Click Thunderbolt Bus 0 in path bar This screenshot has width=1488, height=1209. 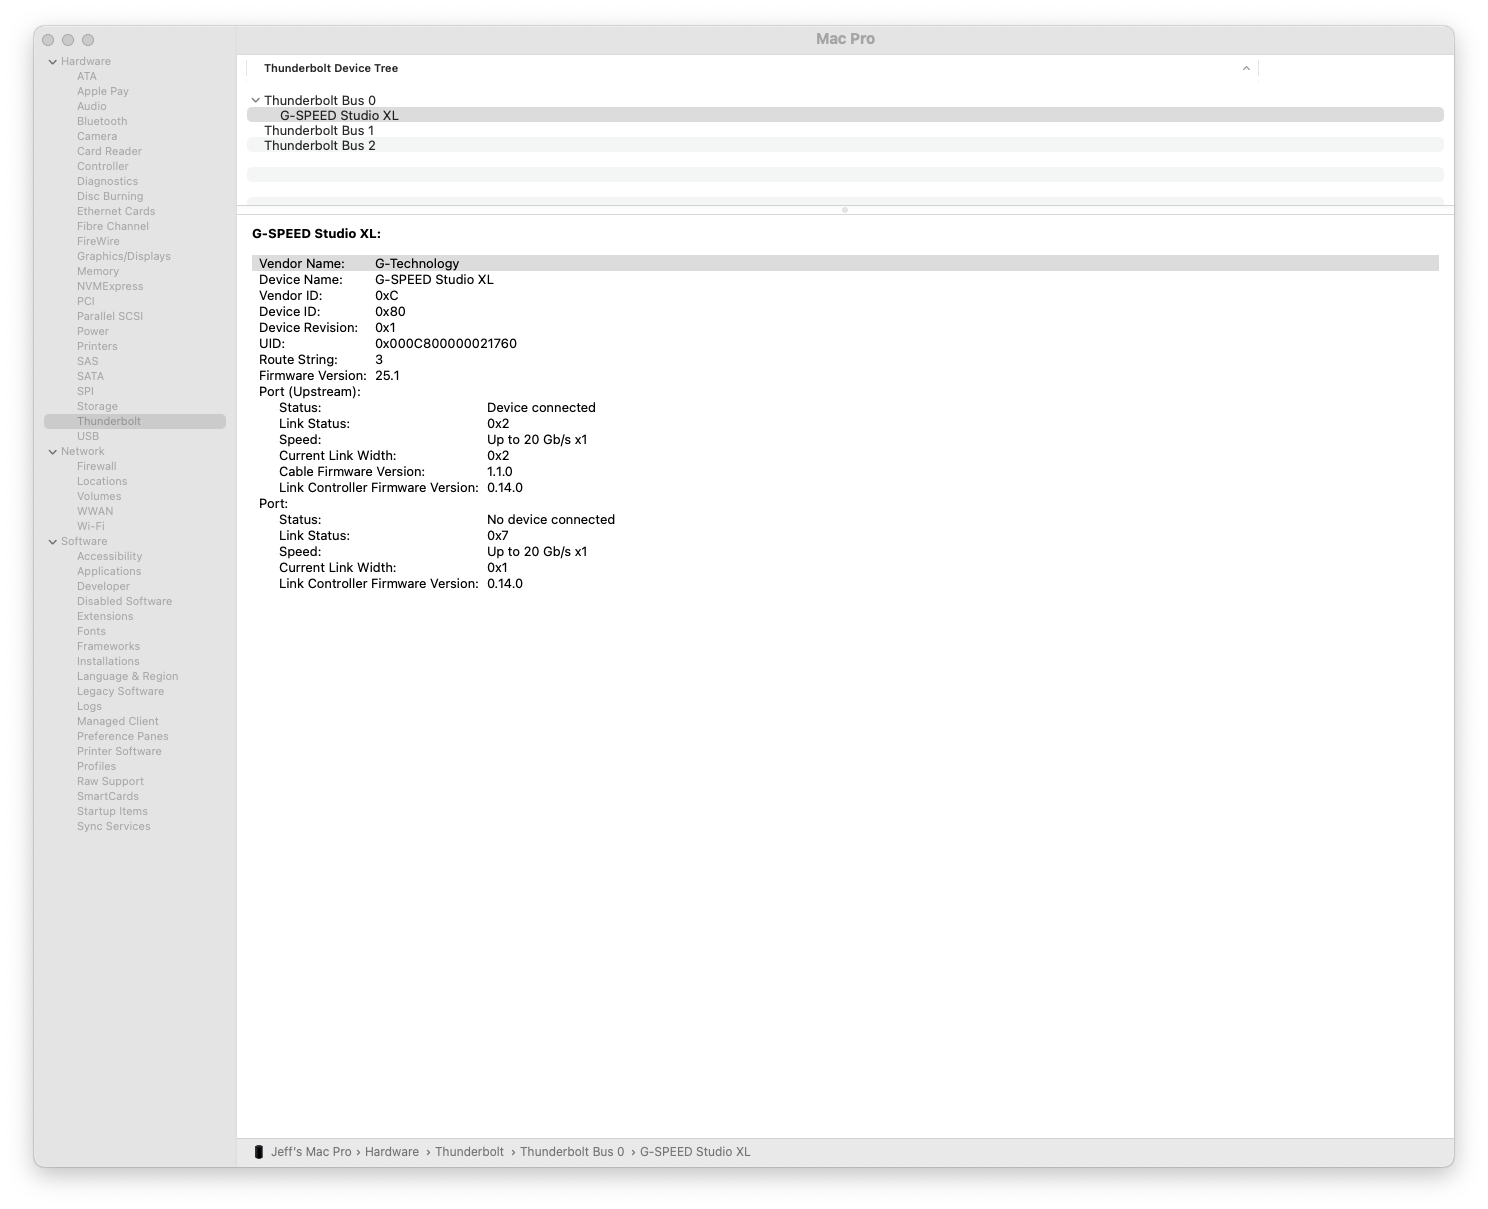[x=572, y=1152]
